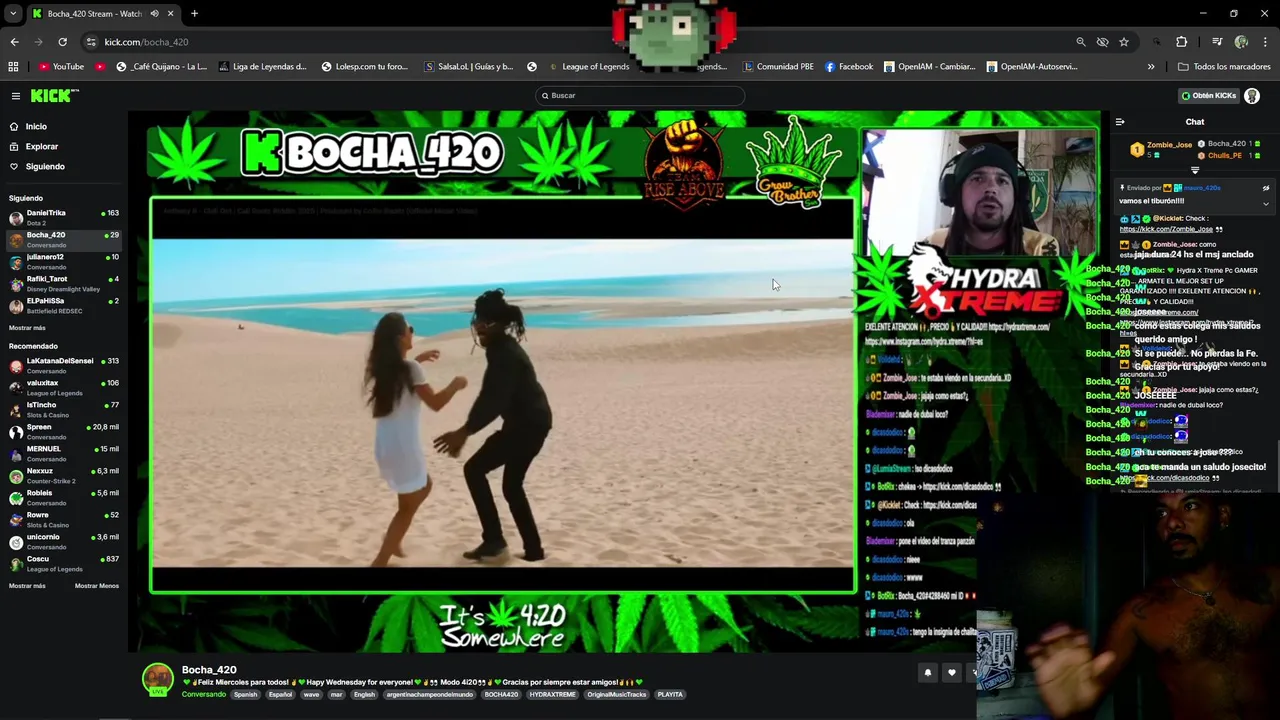Open Spreen recommended channel
This screenshot has height=720, width=1280.
coord(63,431)
